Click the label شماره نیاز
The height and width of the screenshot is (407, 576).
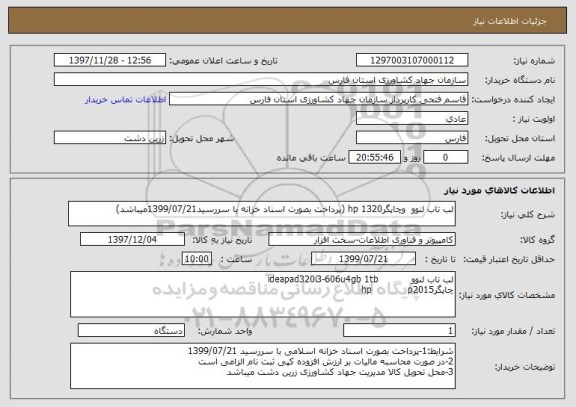click(534, 61)
